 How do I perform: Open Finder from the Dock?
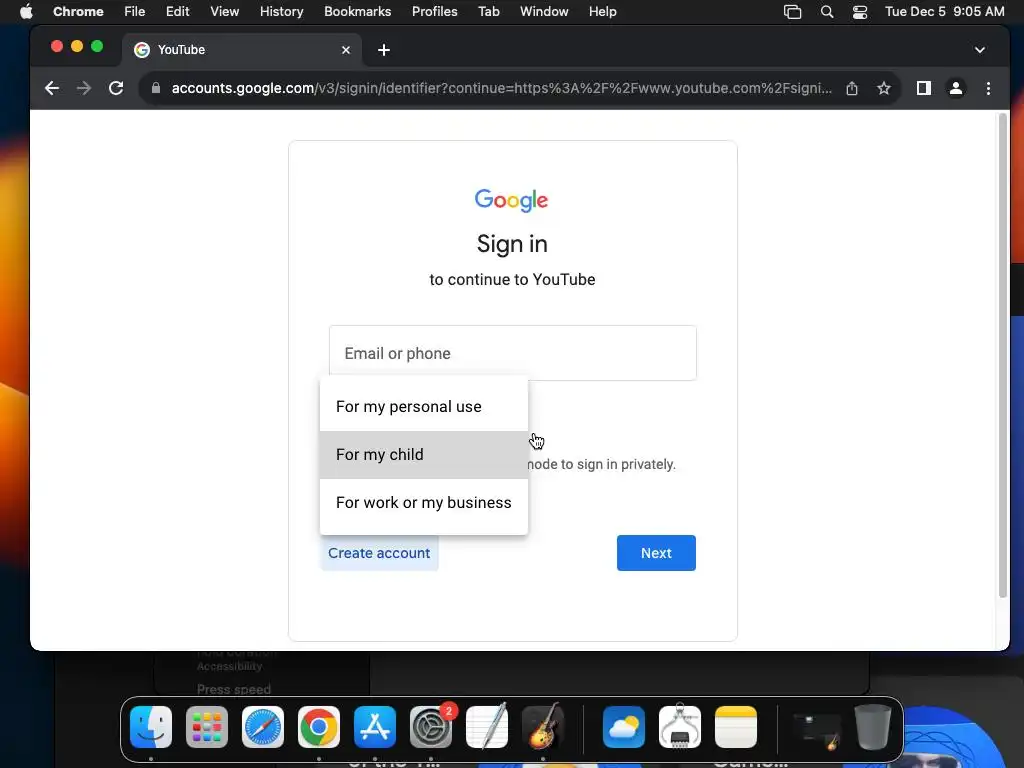151,727
